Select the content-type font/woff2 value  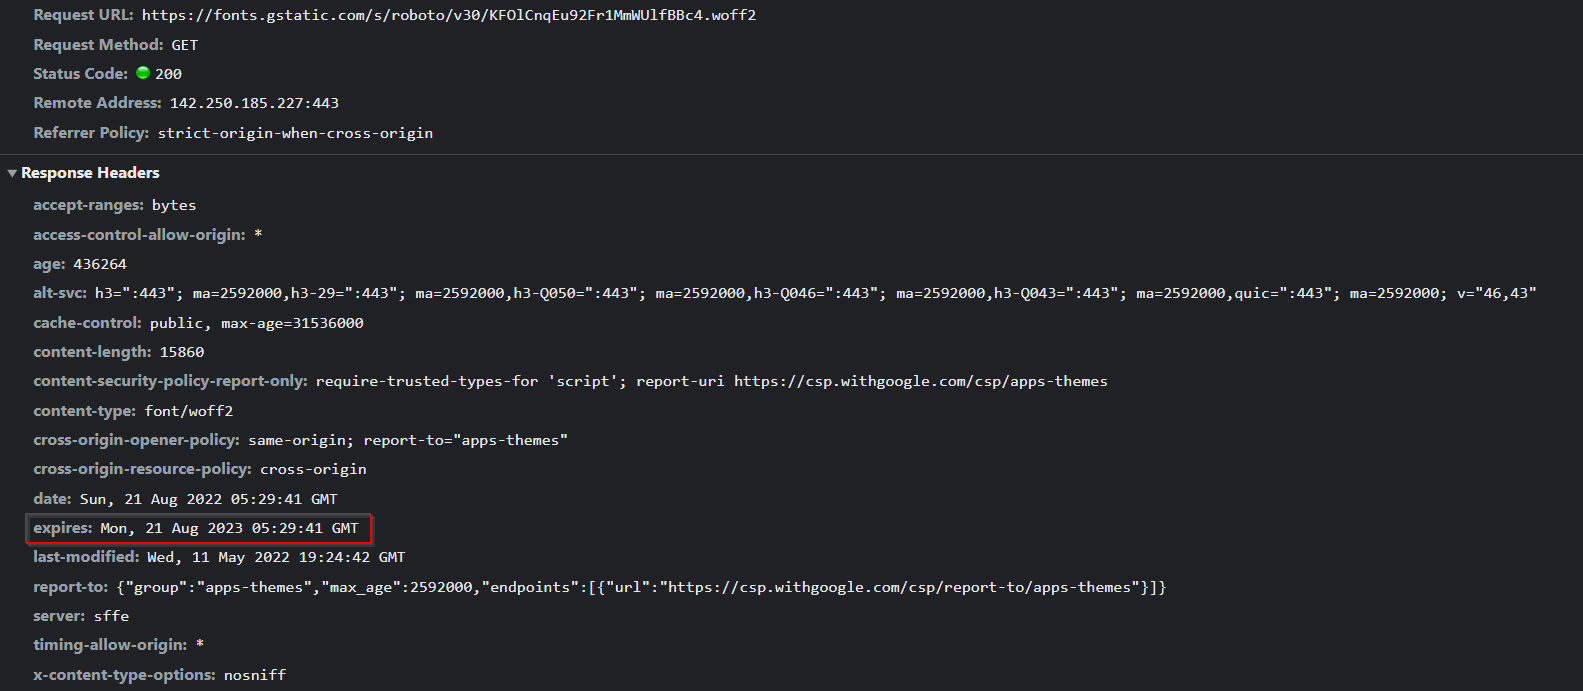pyautogui.click(x=188, y=411)
